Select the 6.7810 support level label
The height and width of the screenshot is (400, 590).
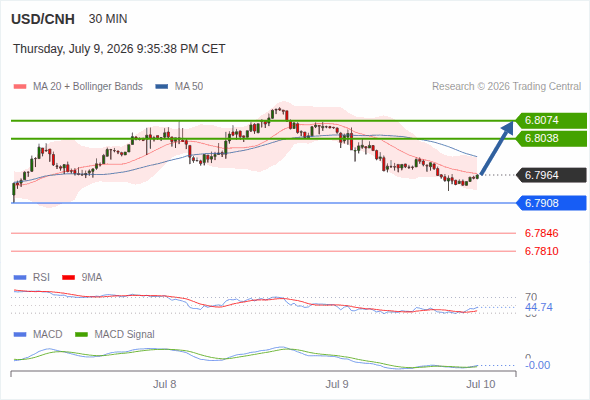(541, 251)
